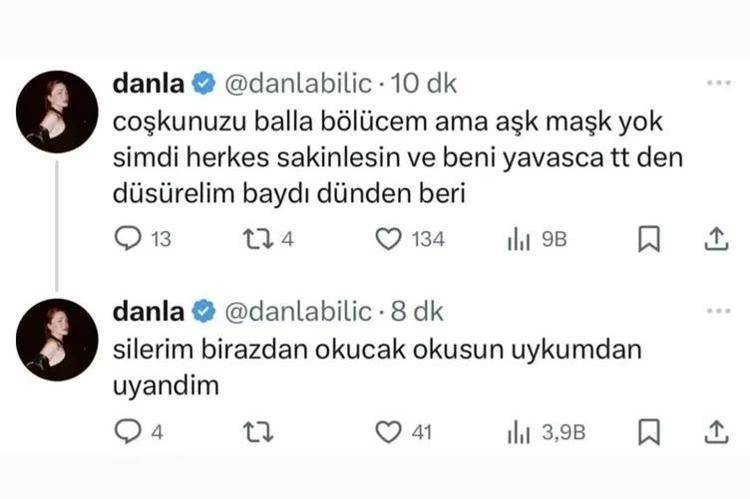Like the second tweet with 41 likes
The height and width of the screenshot is (499, 750).
click(x=387, y=432)
